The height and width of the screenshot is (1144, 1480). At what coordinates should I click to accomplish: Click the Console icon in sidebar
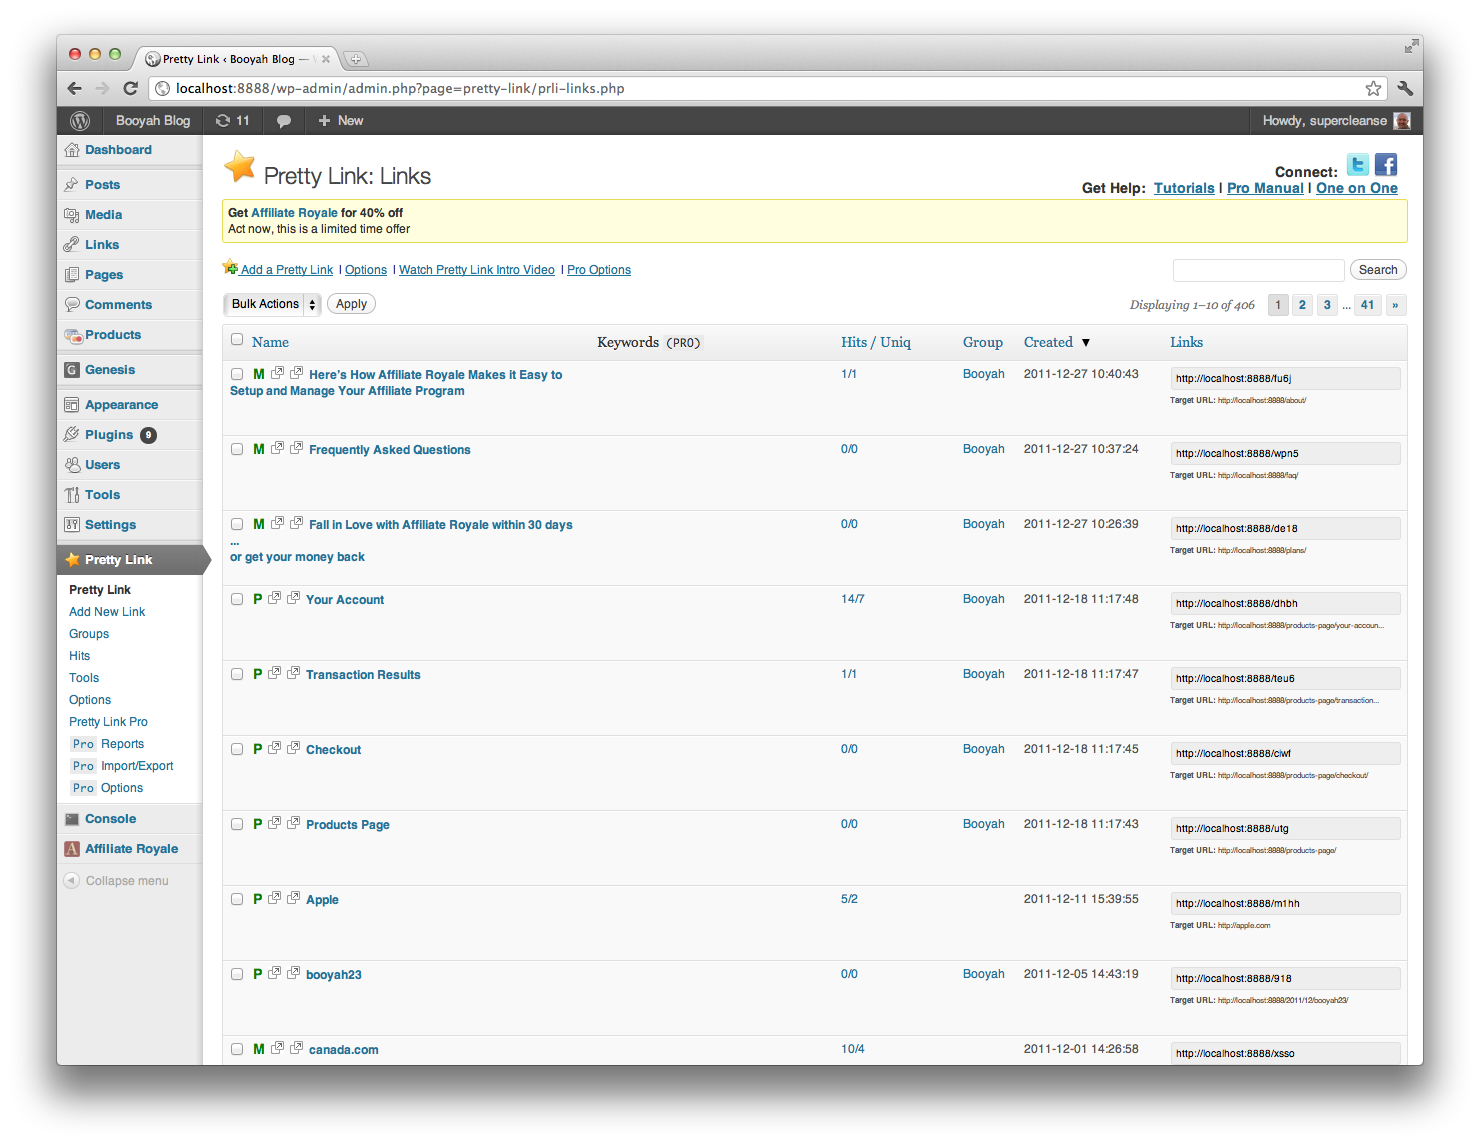click(72, 819)
